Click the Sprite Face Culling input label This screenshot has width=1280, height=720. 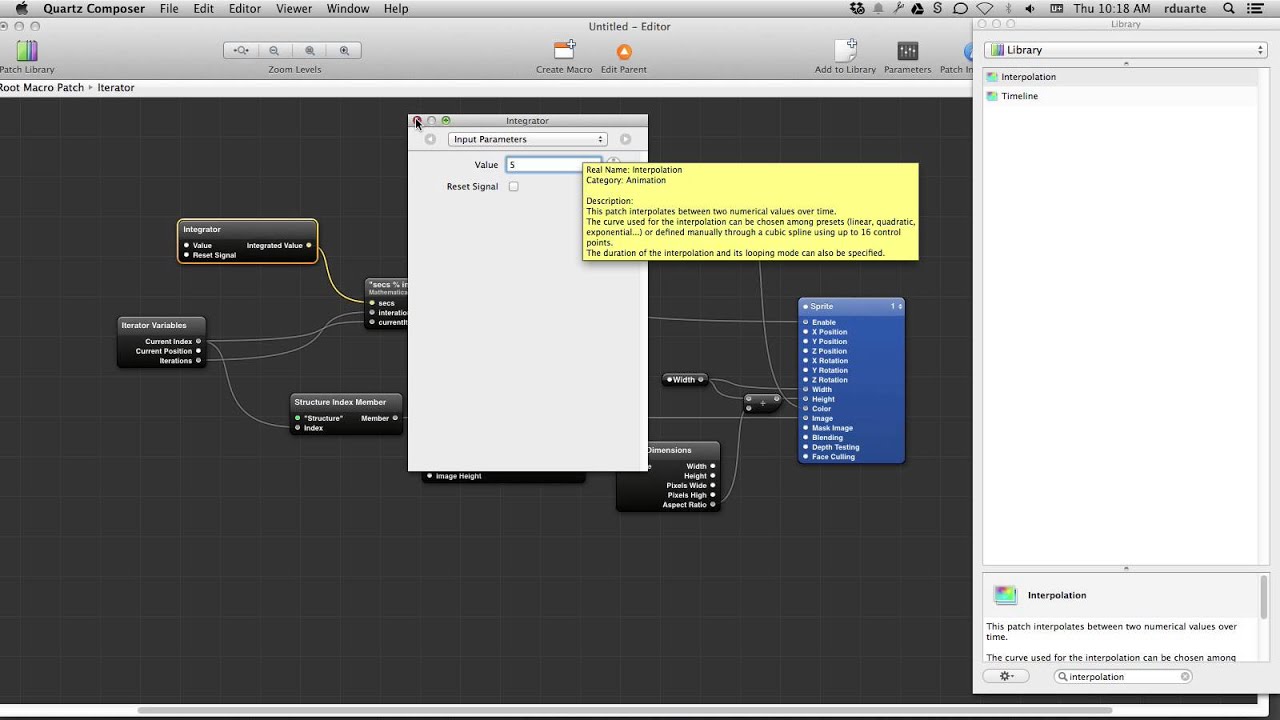point(833,457)
